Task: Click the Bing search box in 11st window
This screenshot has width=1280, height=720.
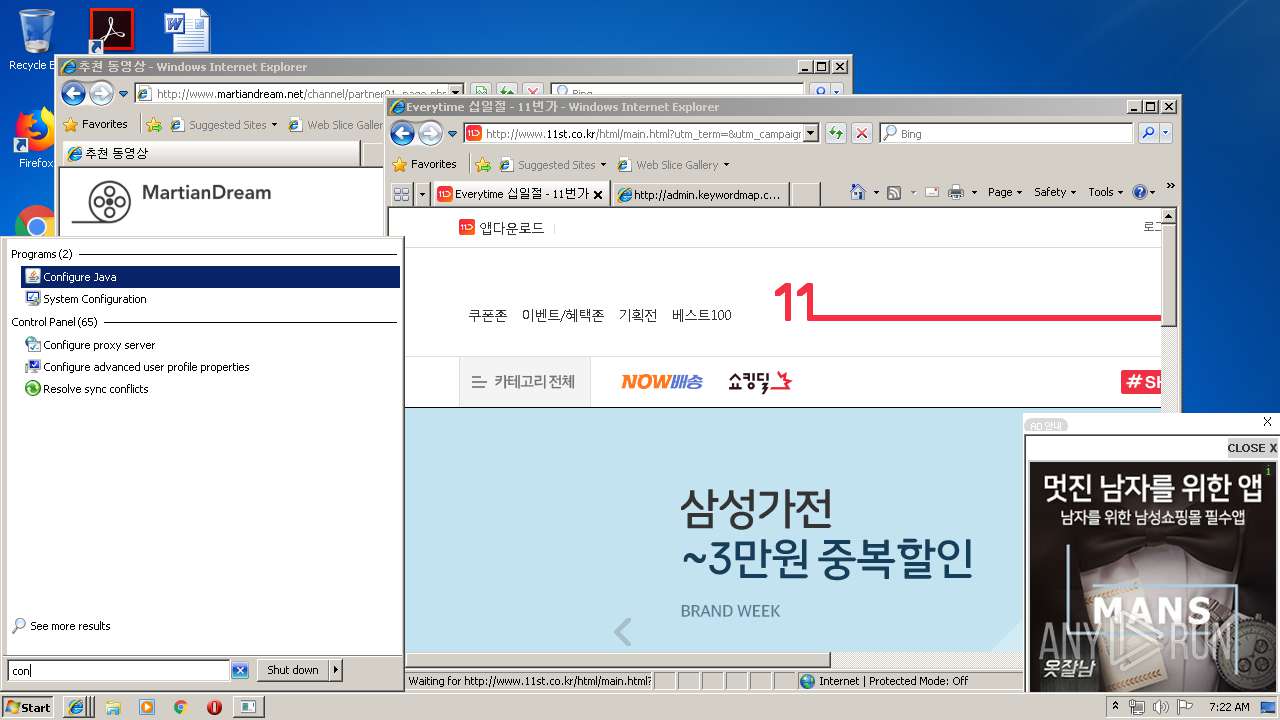Action: [1006, 133]
